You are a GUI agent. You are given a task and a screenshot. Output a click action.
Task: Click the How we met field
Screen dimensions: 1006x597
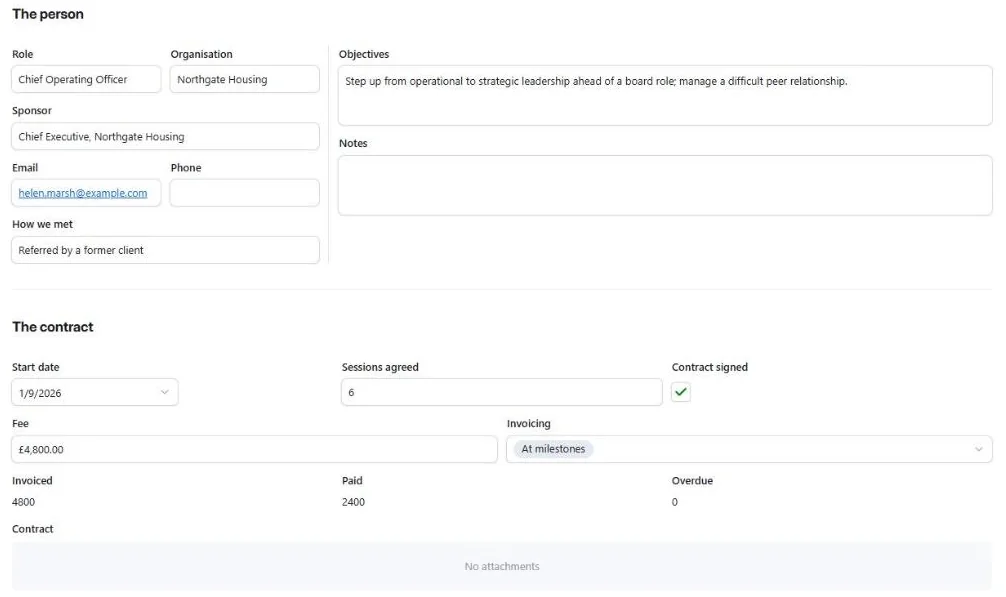click(x=166, y=250)
